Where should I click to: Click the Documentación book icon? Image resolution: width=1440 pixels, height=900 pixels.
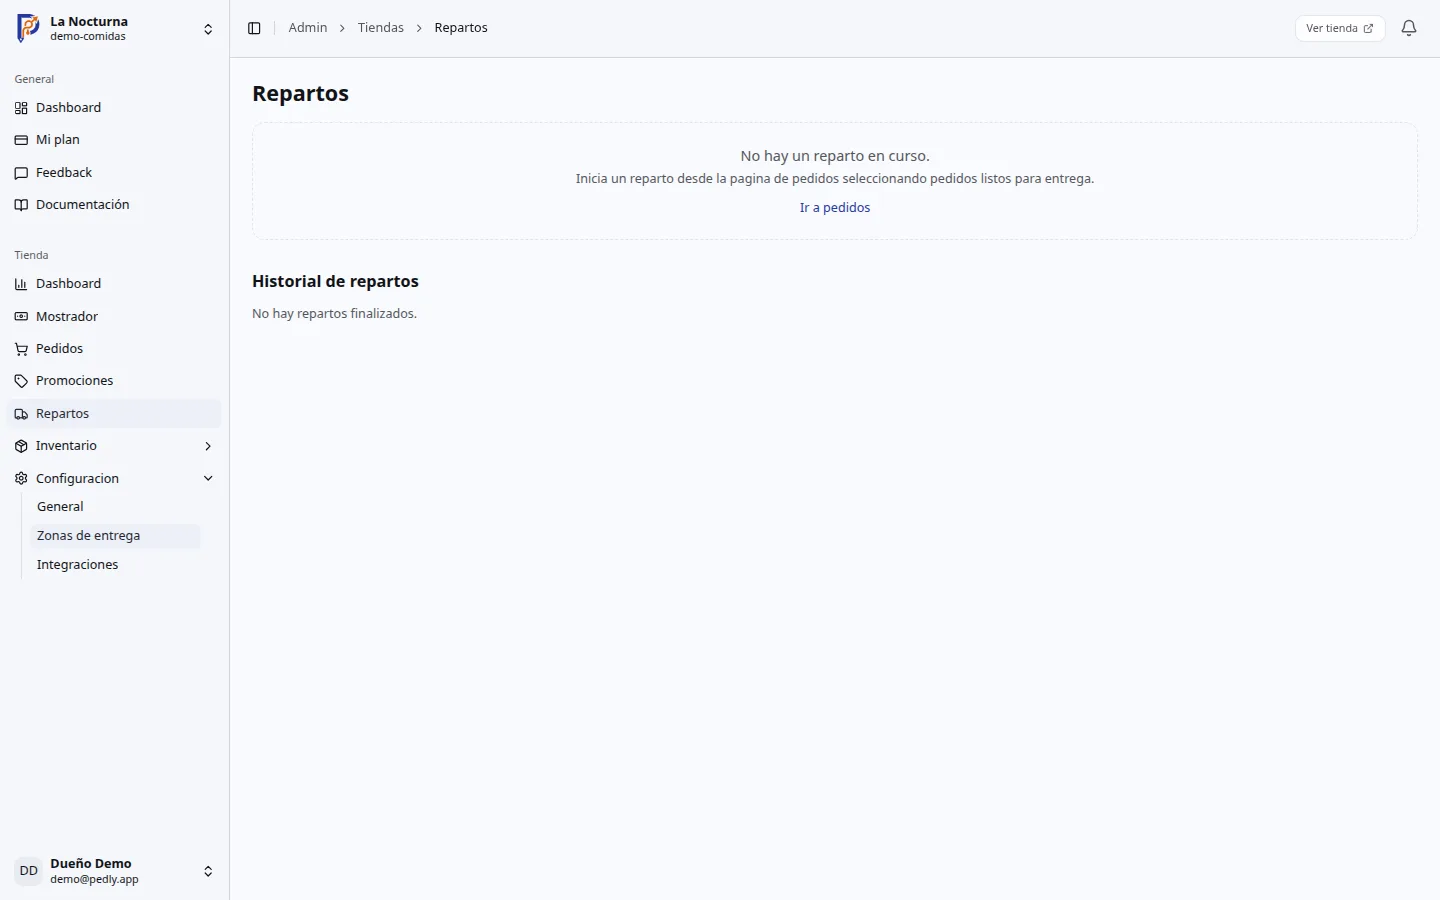click(x=21, y=205)
